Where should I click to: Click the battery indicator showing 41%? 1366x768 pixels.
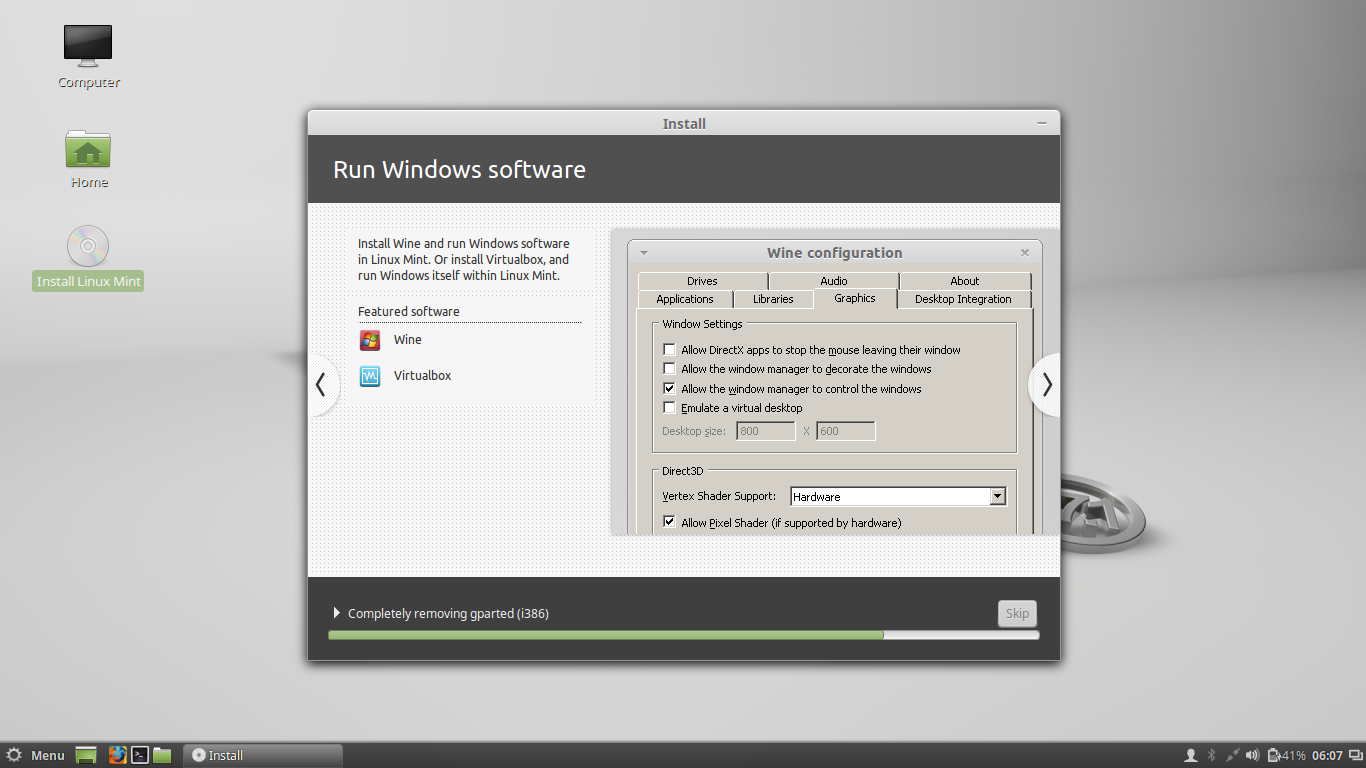point(1286,755)
